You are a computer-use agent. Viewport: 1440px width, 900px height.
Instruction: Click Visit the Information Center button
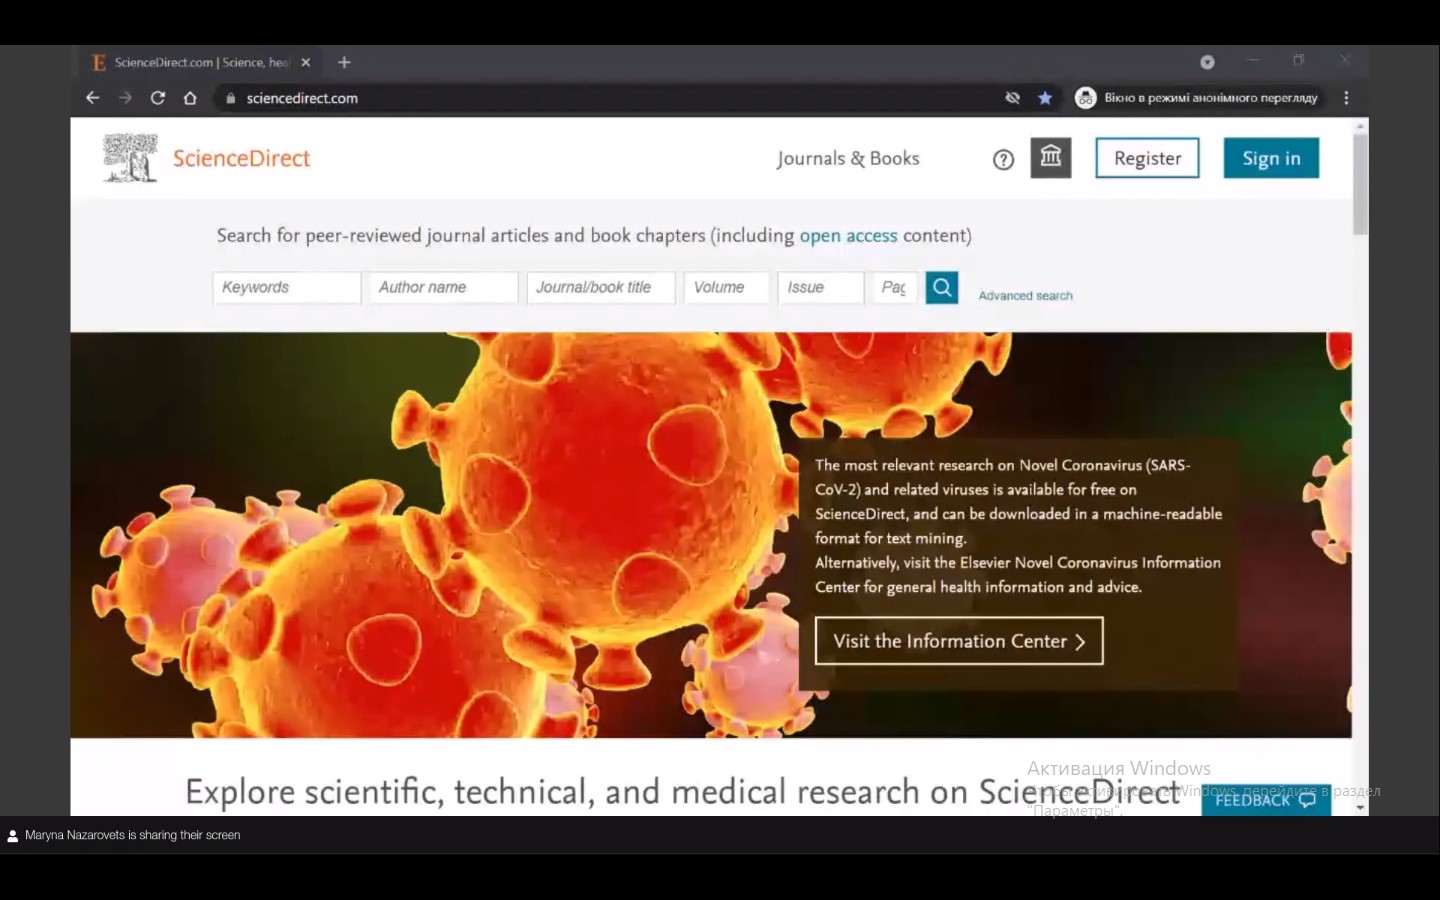click(959, 641)
